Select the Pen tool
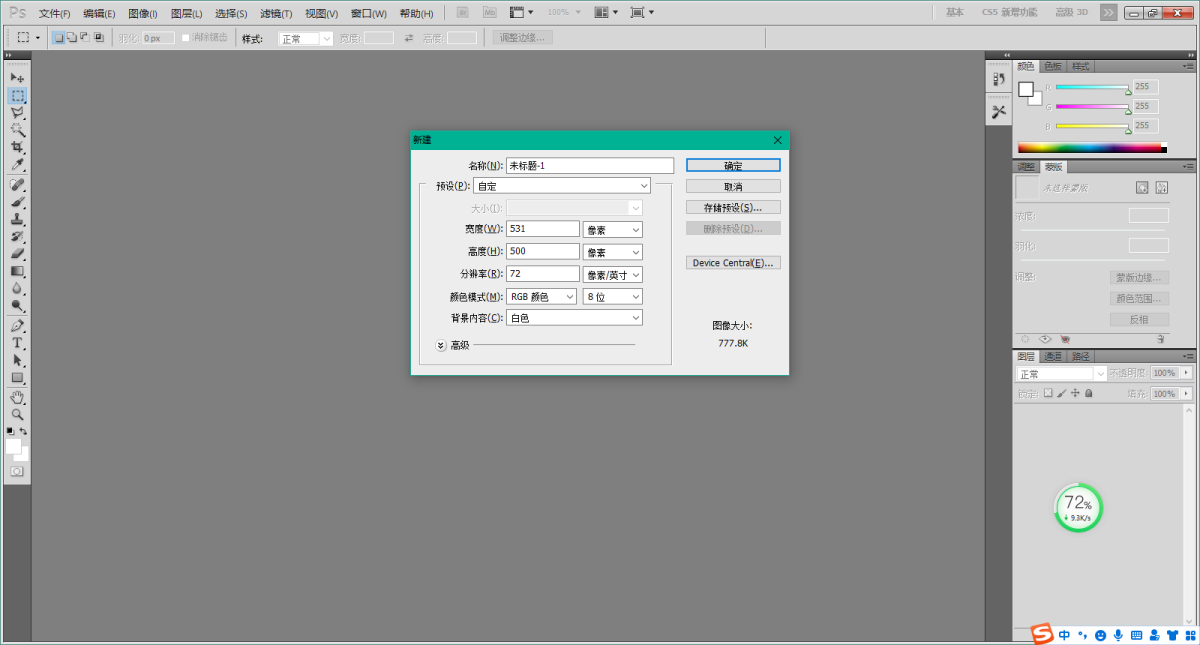This screenshot has width=1200, height=645. click(18, 326)
